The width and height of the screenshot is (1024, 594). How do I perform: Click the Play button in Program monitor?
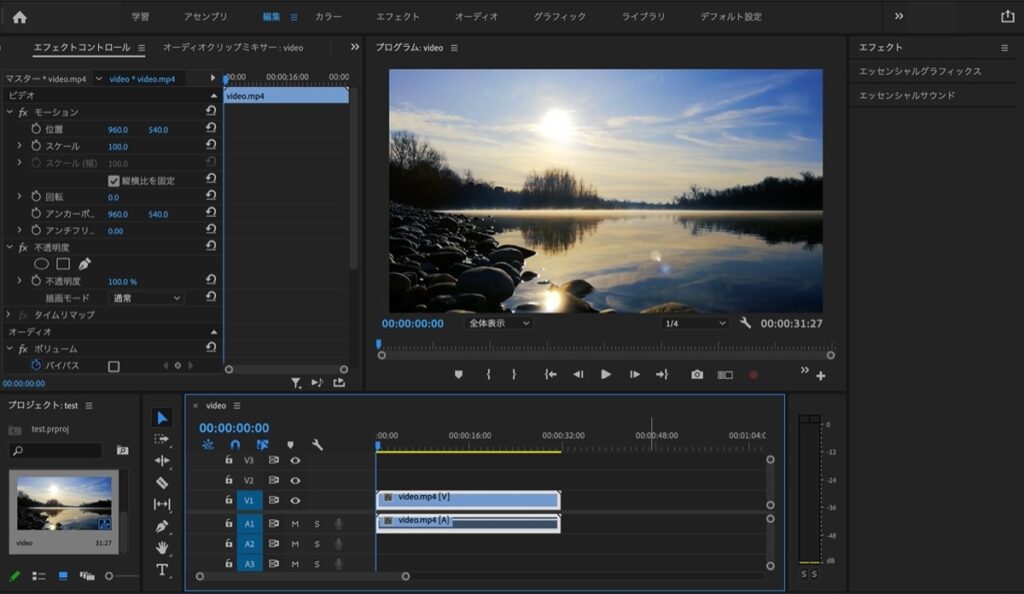click(x=606, y=374)
